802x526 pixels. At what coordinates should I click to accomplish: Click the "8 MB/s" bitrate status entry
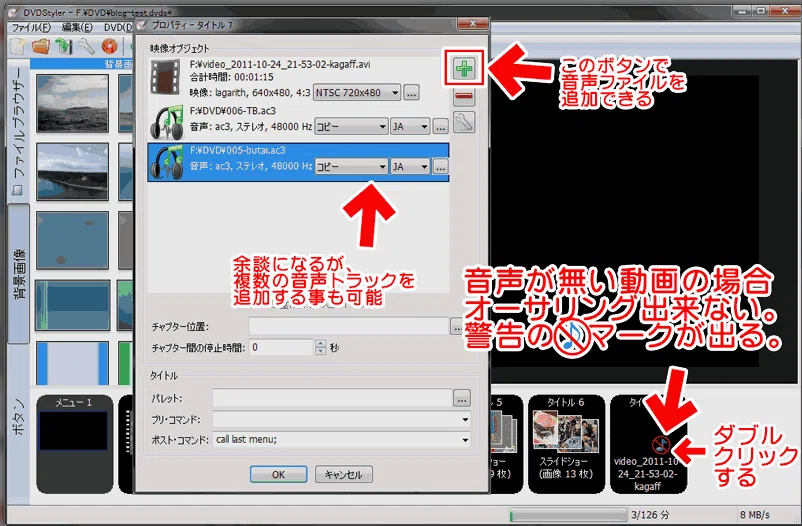point(754,514)
